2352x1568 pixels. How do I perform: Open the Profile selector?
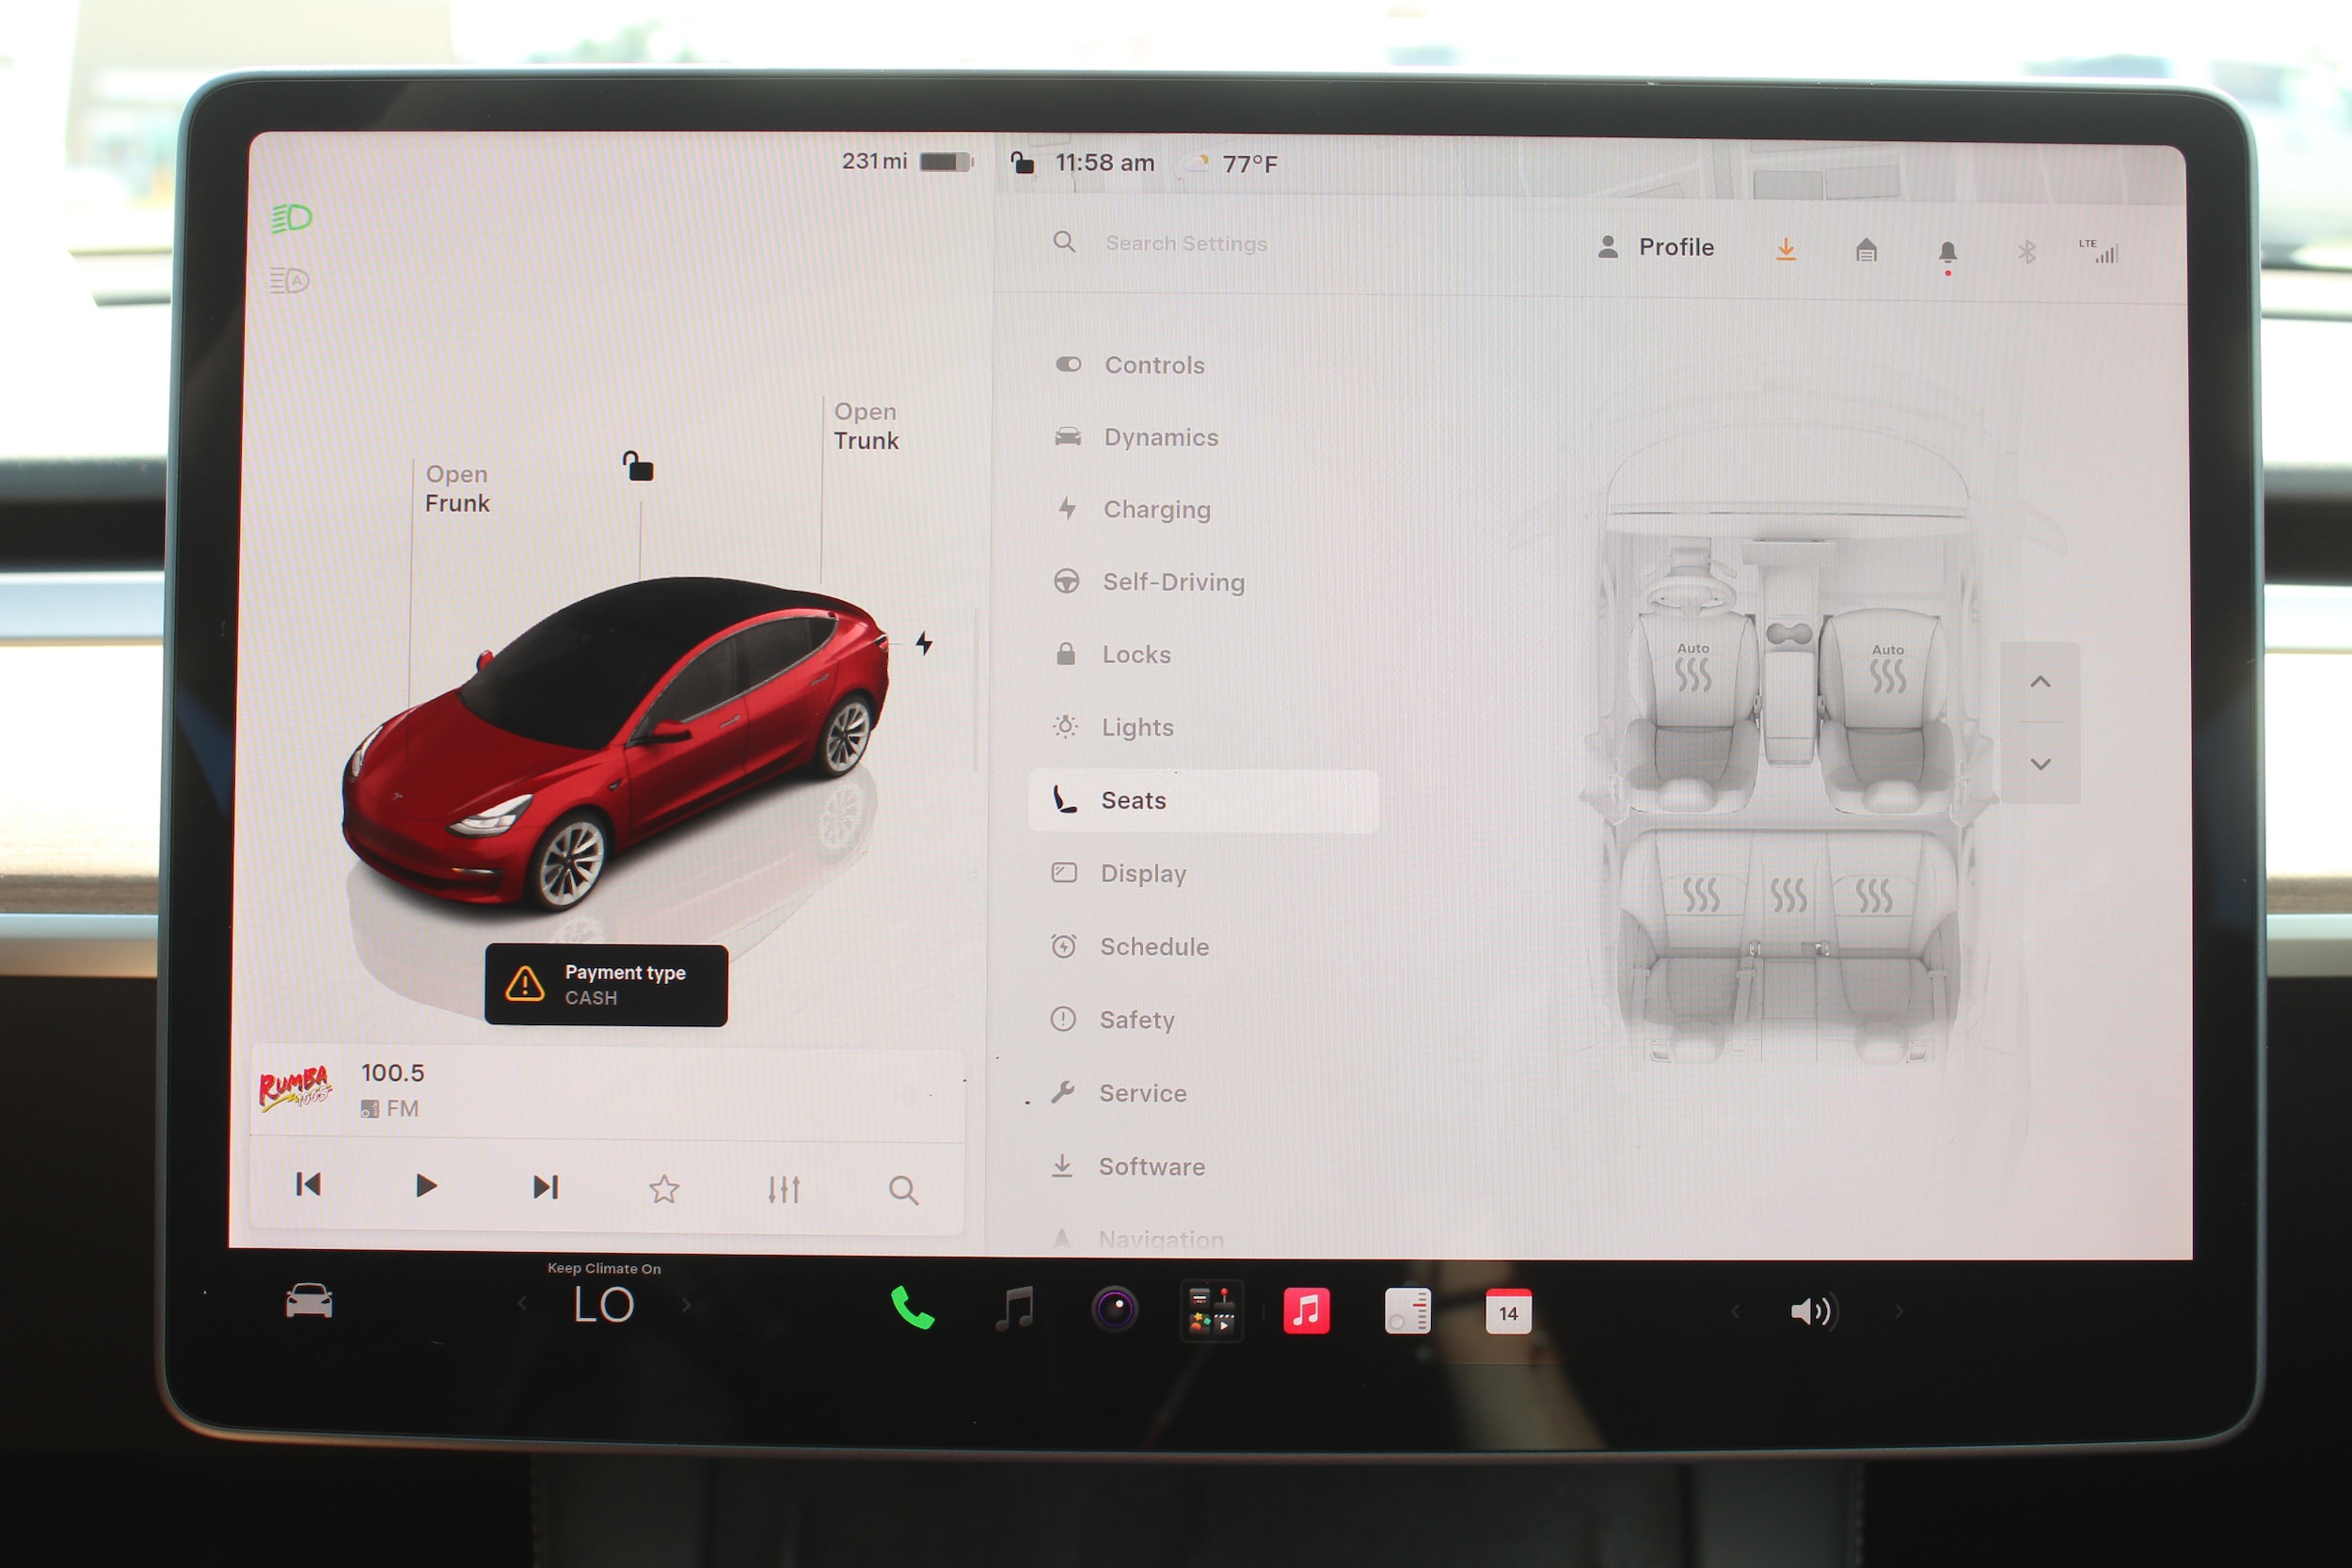click(x=1656, y=247)
